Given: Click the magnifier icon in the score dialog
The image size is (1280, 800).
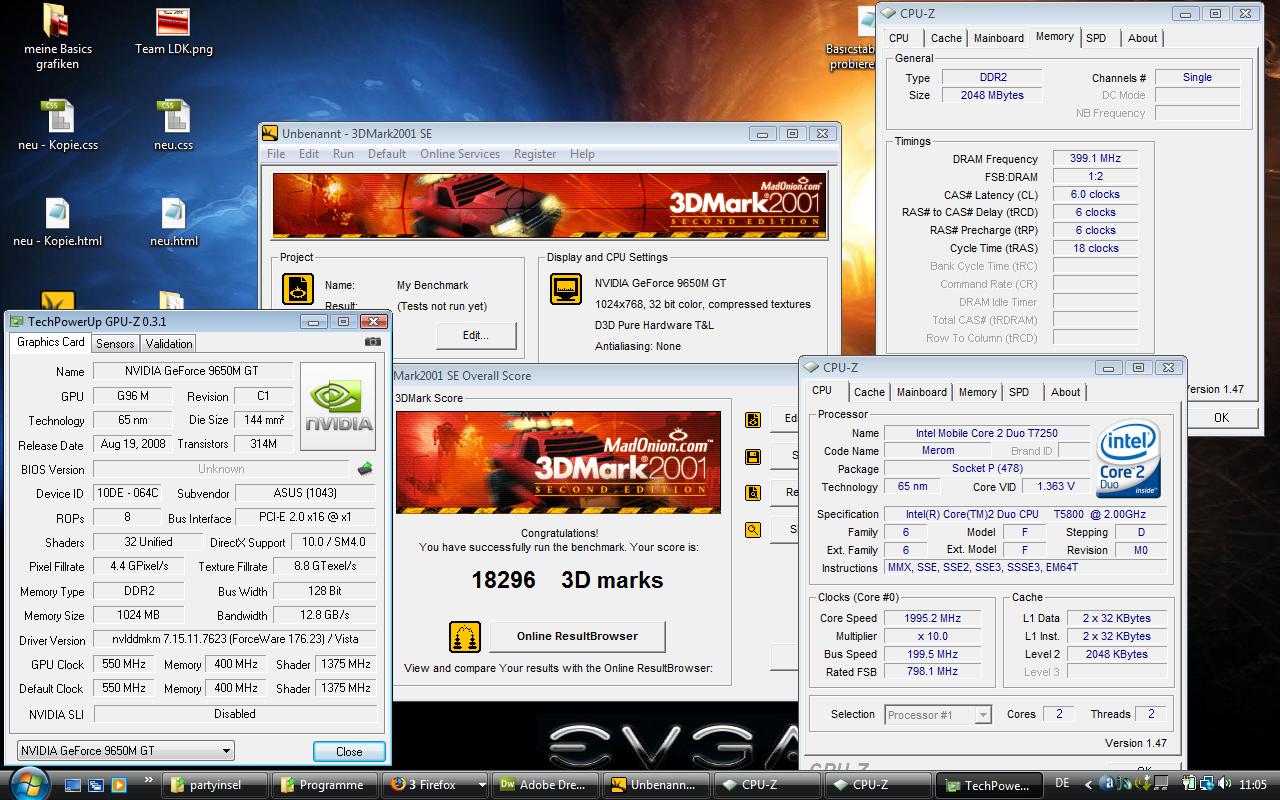Looking at the screenshot, I should click(753, 530).
